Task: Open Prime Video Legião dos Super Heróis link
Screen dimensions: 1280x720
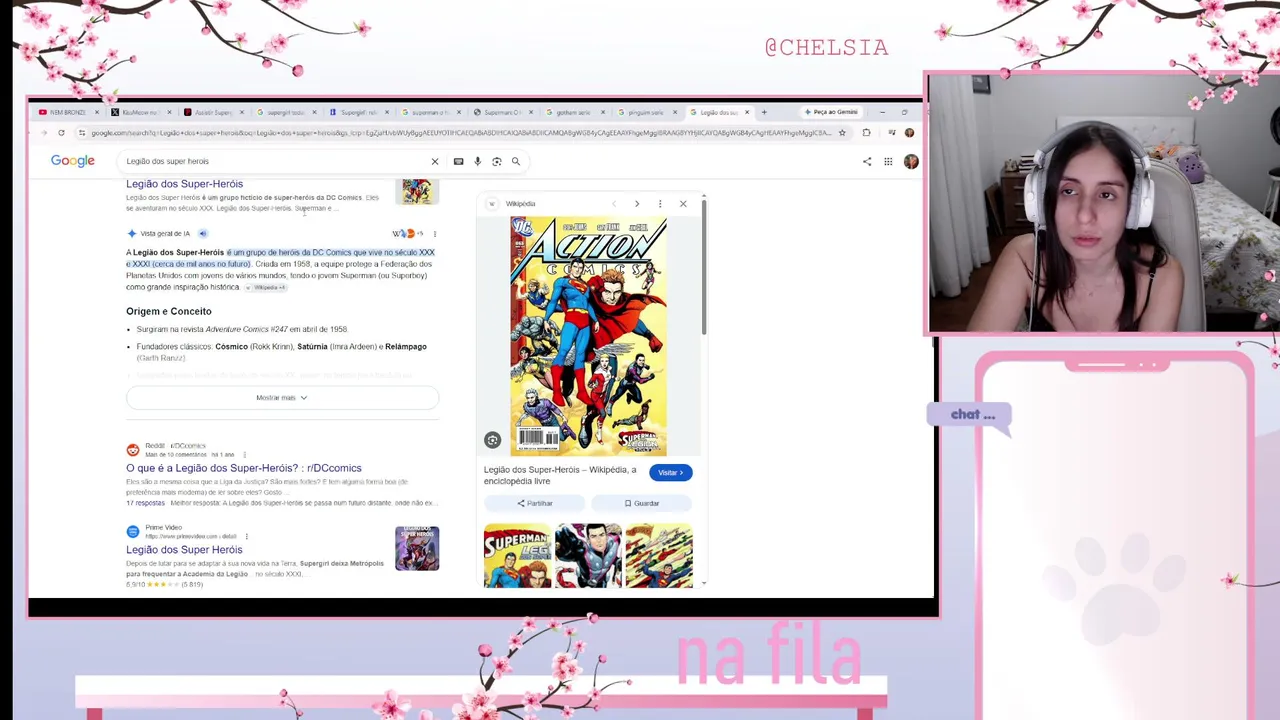Action: point(184,550)
